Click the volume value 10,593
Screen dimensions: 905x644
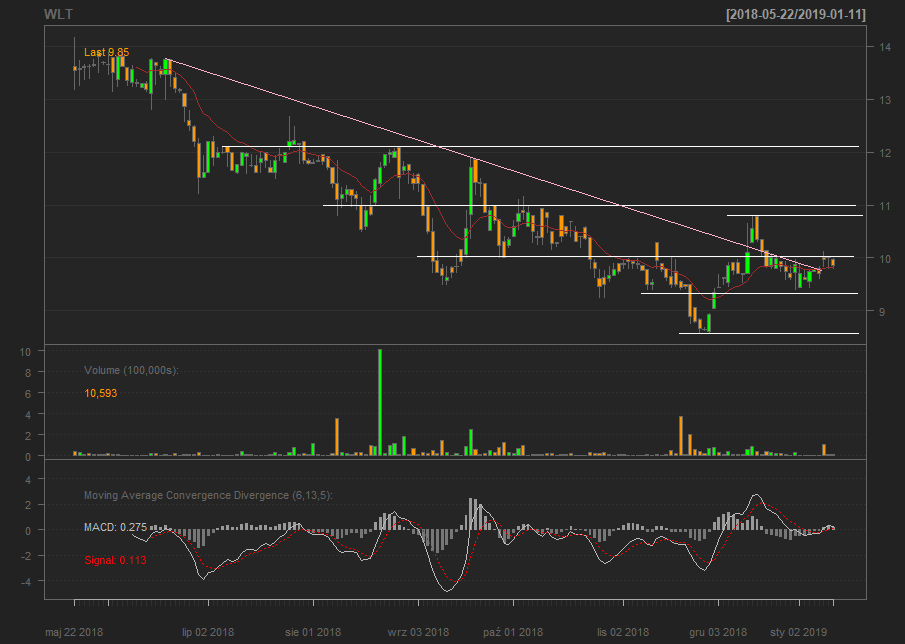tap(100, 394)
